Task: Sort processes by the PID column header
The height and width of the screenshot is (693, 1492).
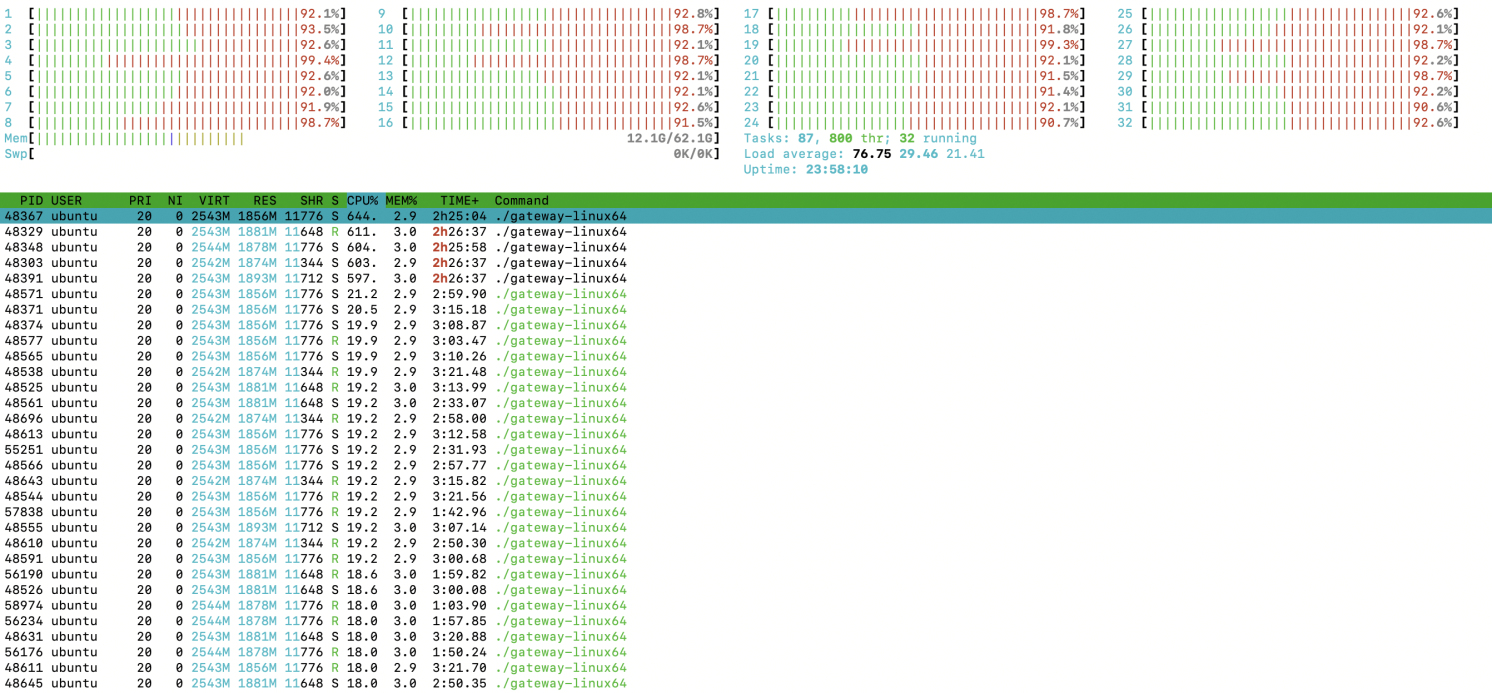Action: click(32, 200)
